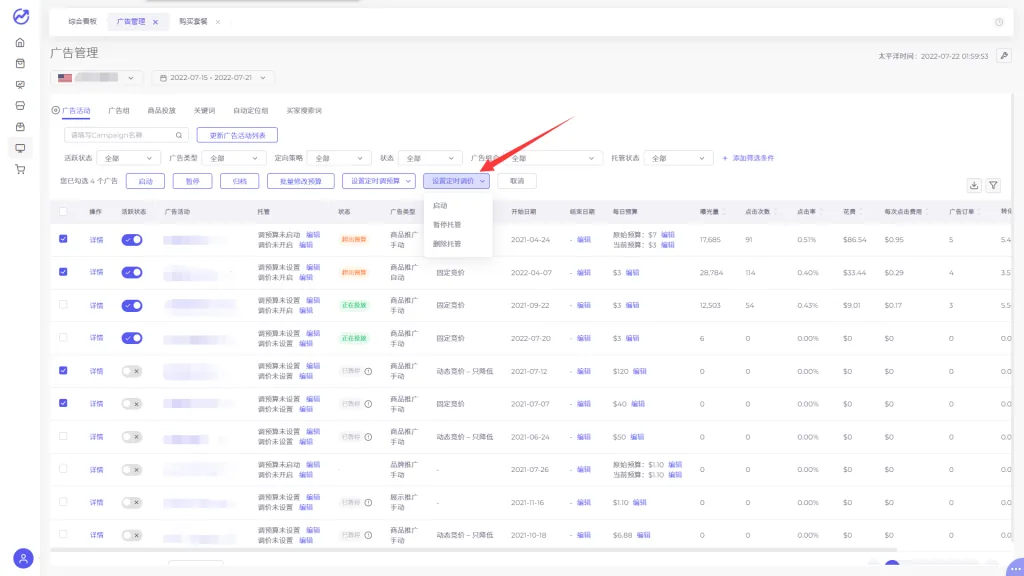This screenshot has width=1024, height=576.
Task: Turn on active toggle on 2021-07-07 row
Action: (x=132, y=404)
